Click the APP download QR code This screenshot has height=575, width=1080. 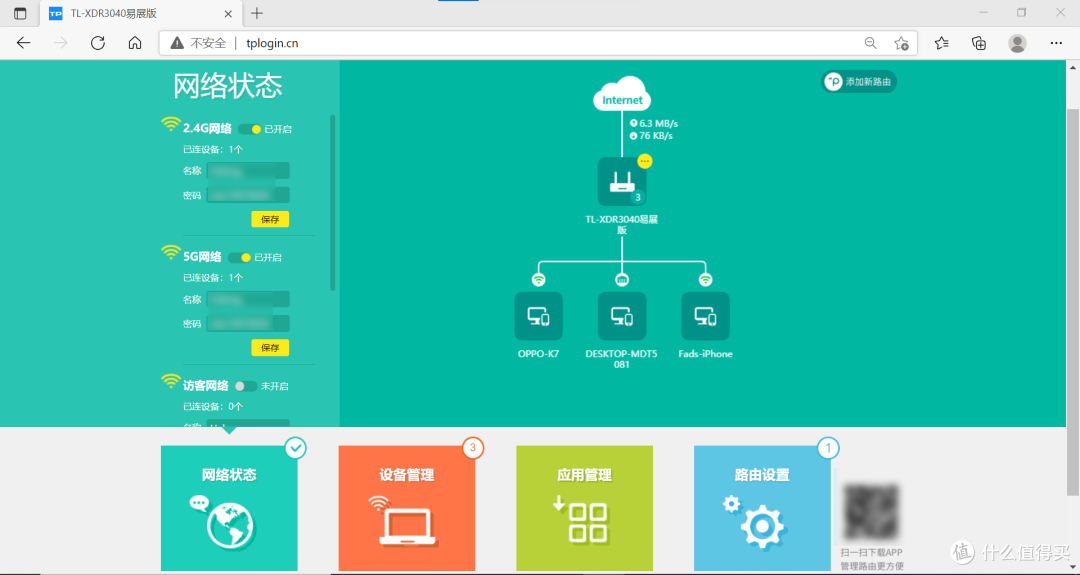871,512
